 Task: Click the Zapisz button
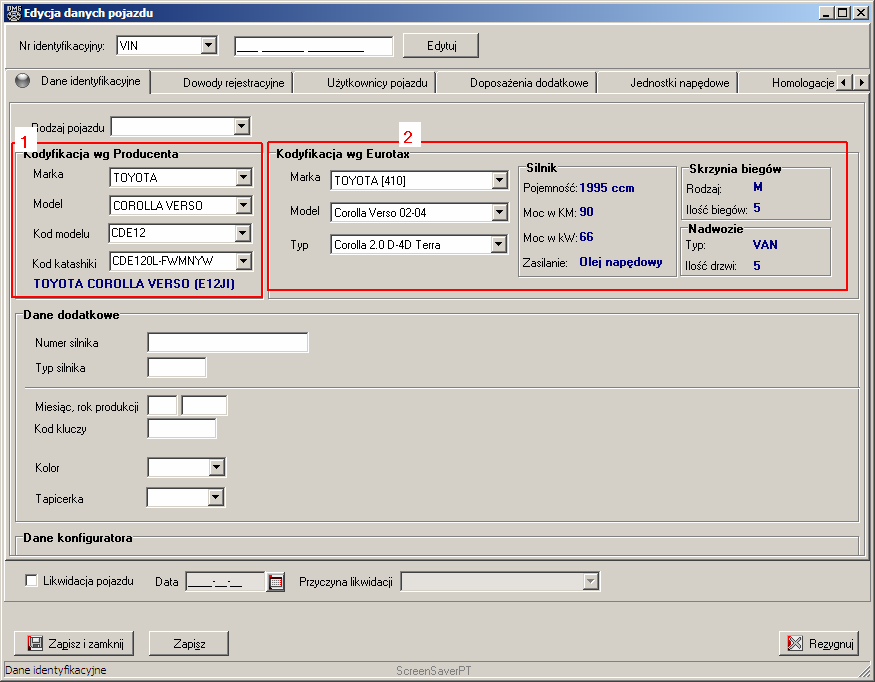coord(189,643)
